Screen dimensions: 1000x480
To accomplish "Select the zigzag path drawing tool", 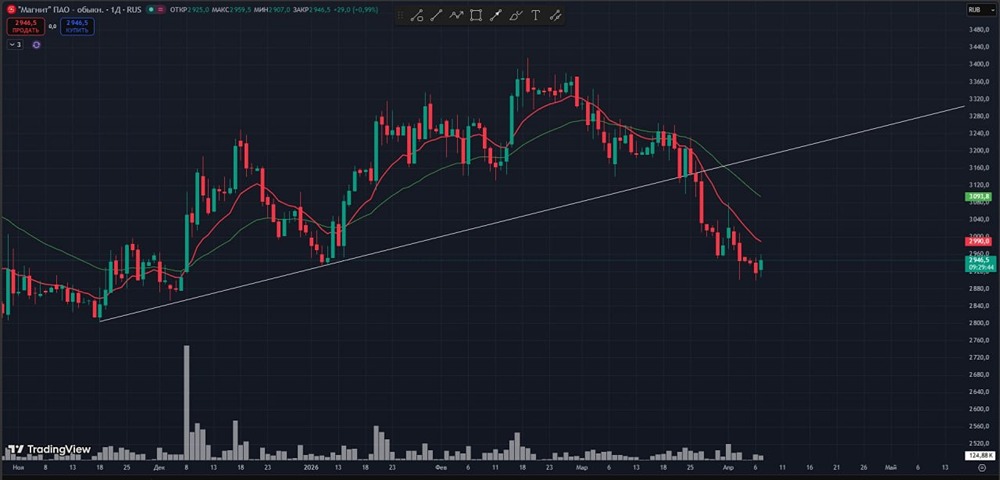I will (456, 15).
